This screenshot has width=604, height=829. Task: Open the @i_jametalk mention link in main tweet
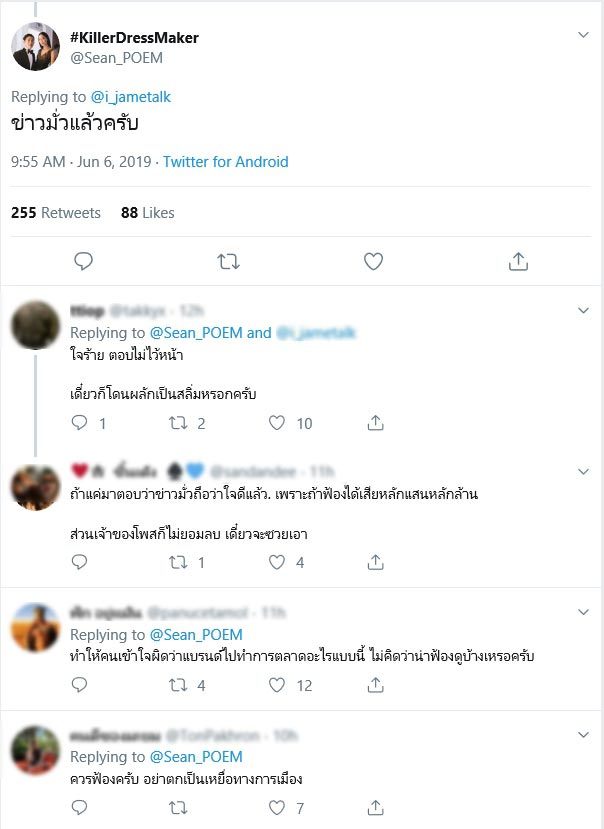[x=131, y=97]
